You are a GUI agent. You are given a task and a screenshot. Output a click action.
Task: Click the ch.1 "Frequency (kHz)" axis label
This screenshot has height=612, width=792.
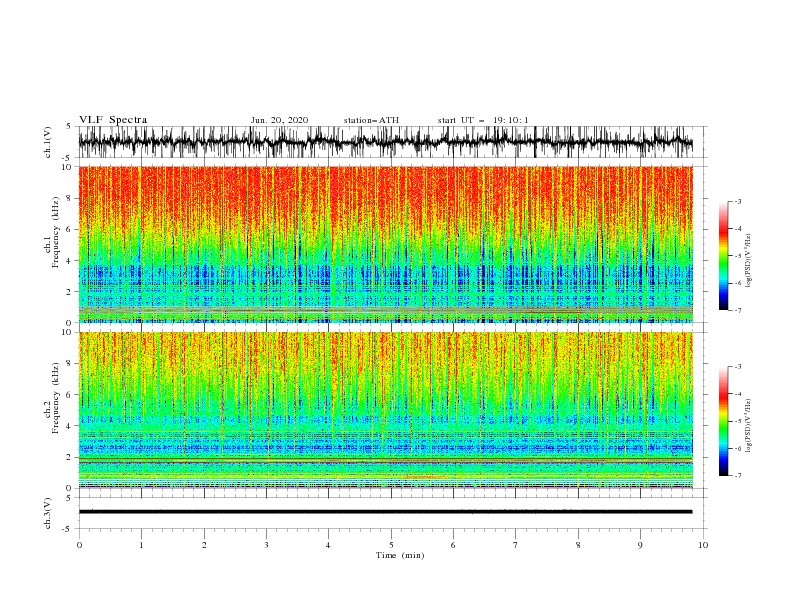tap(56, 231)
